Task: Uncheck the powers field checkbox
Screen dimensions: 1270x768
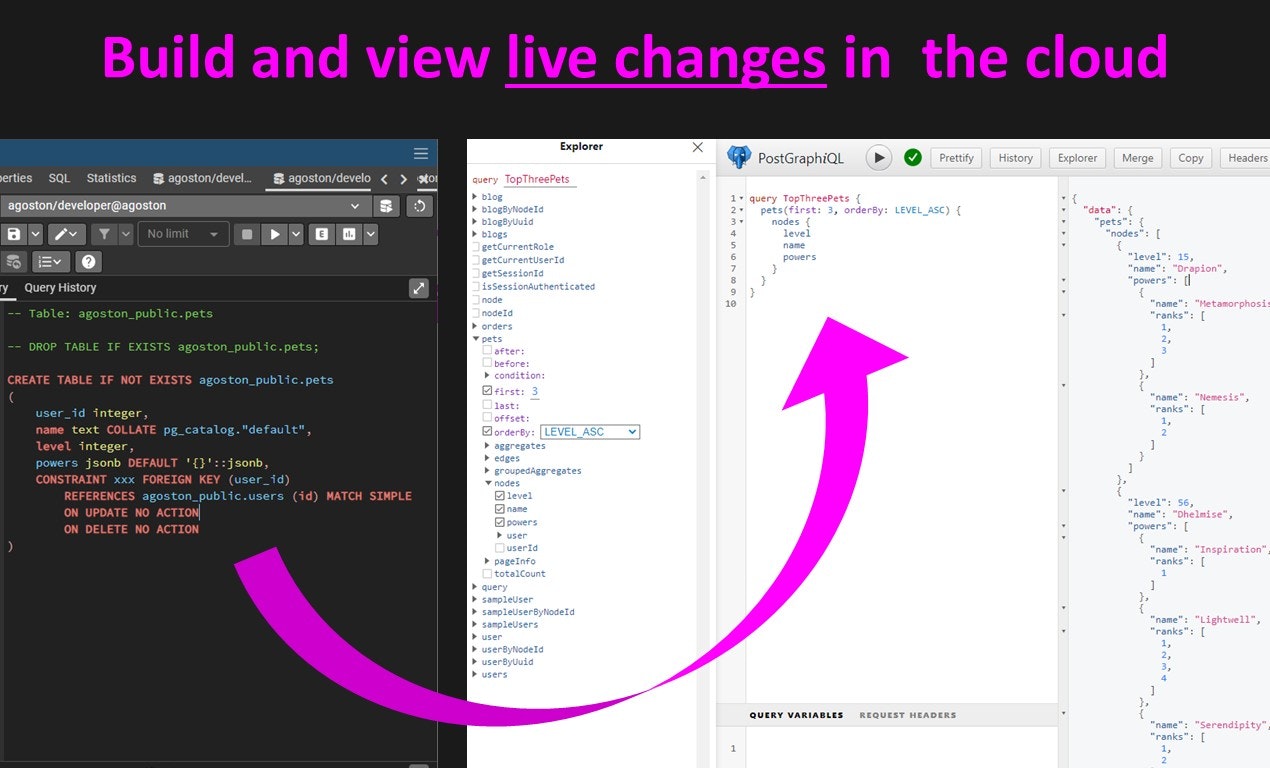Action: point(500,522)
